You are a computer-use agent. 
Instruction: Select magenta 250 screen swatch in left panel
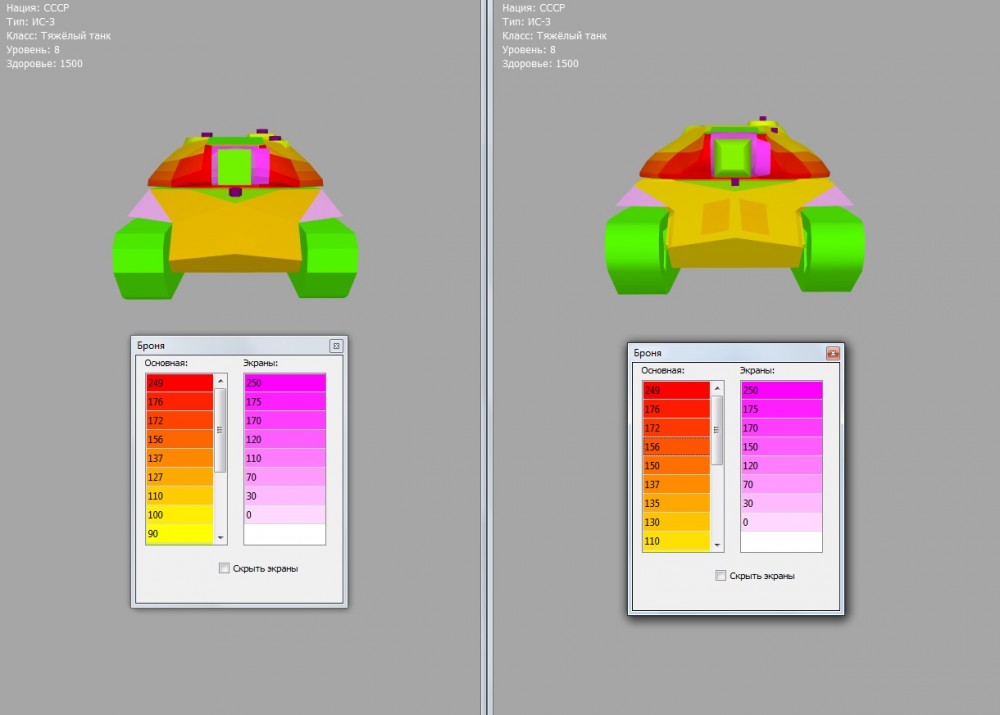[x=285, y=383]
